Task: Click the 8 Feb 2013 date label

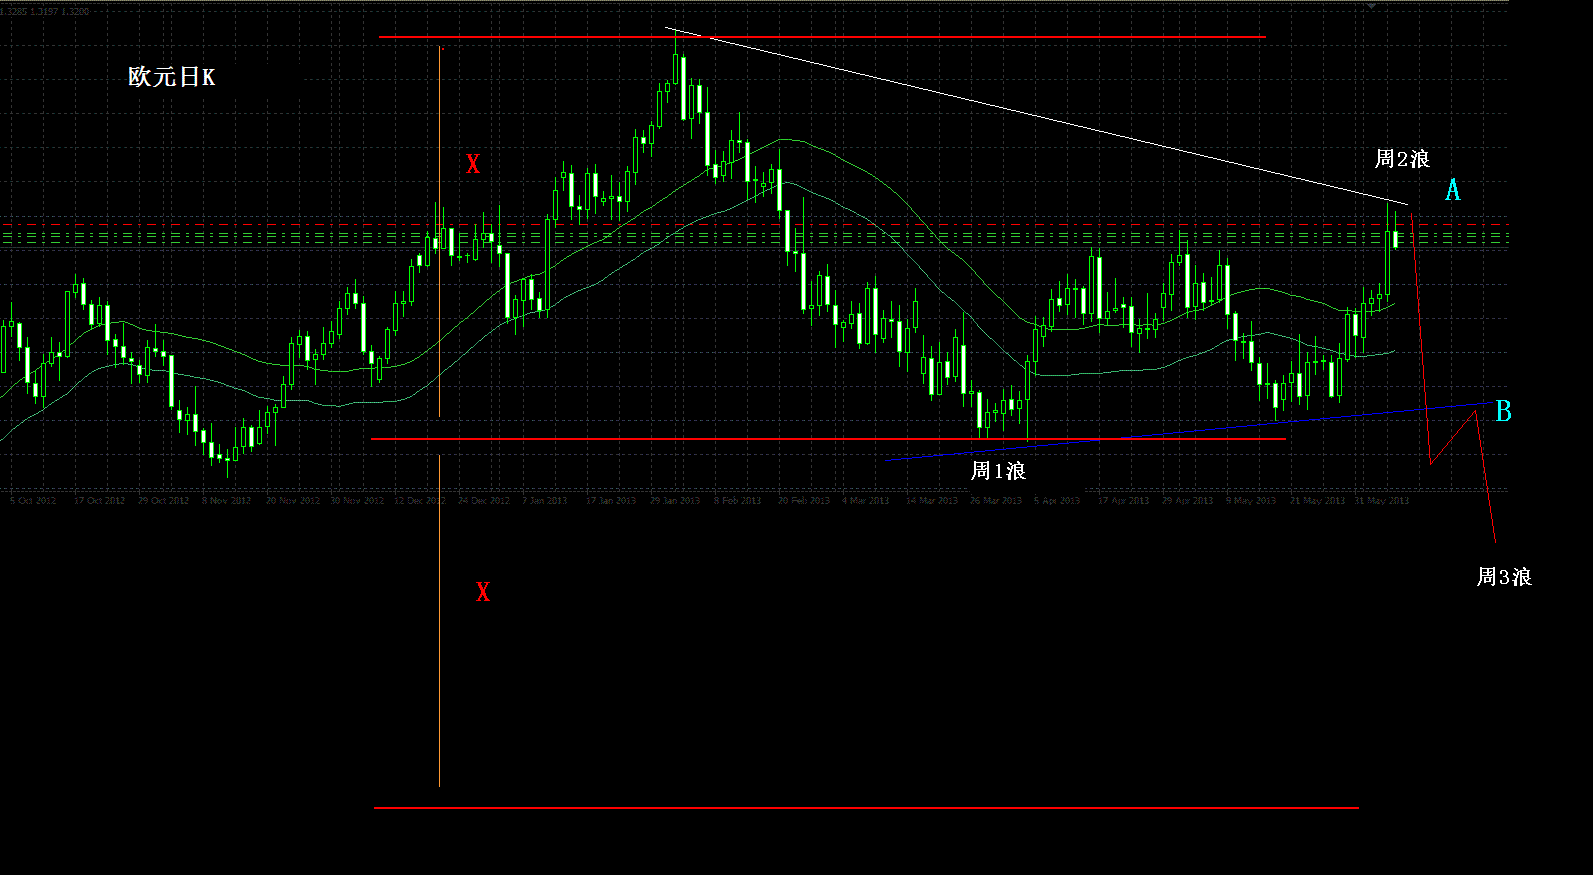Action: tap(738, 500)
